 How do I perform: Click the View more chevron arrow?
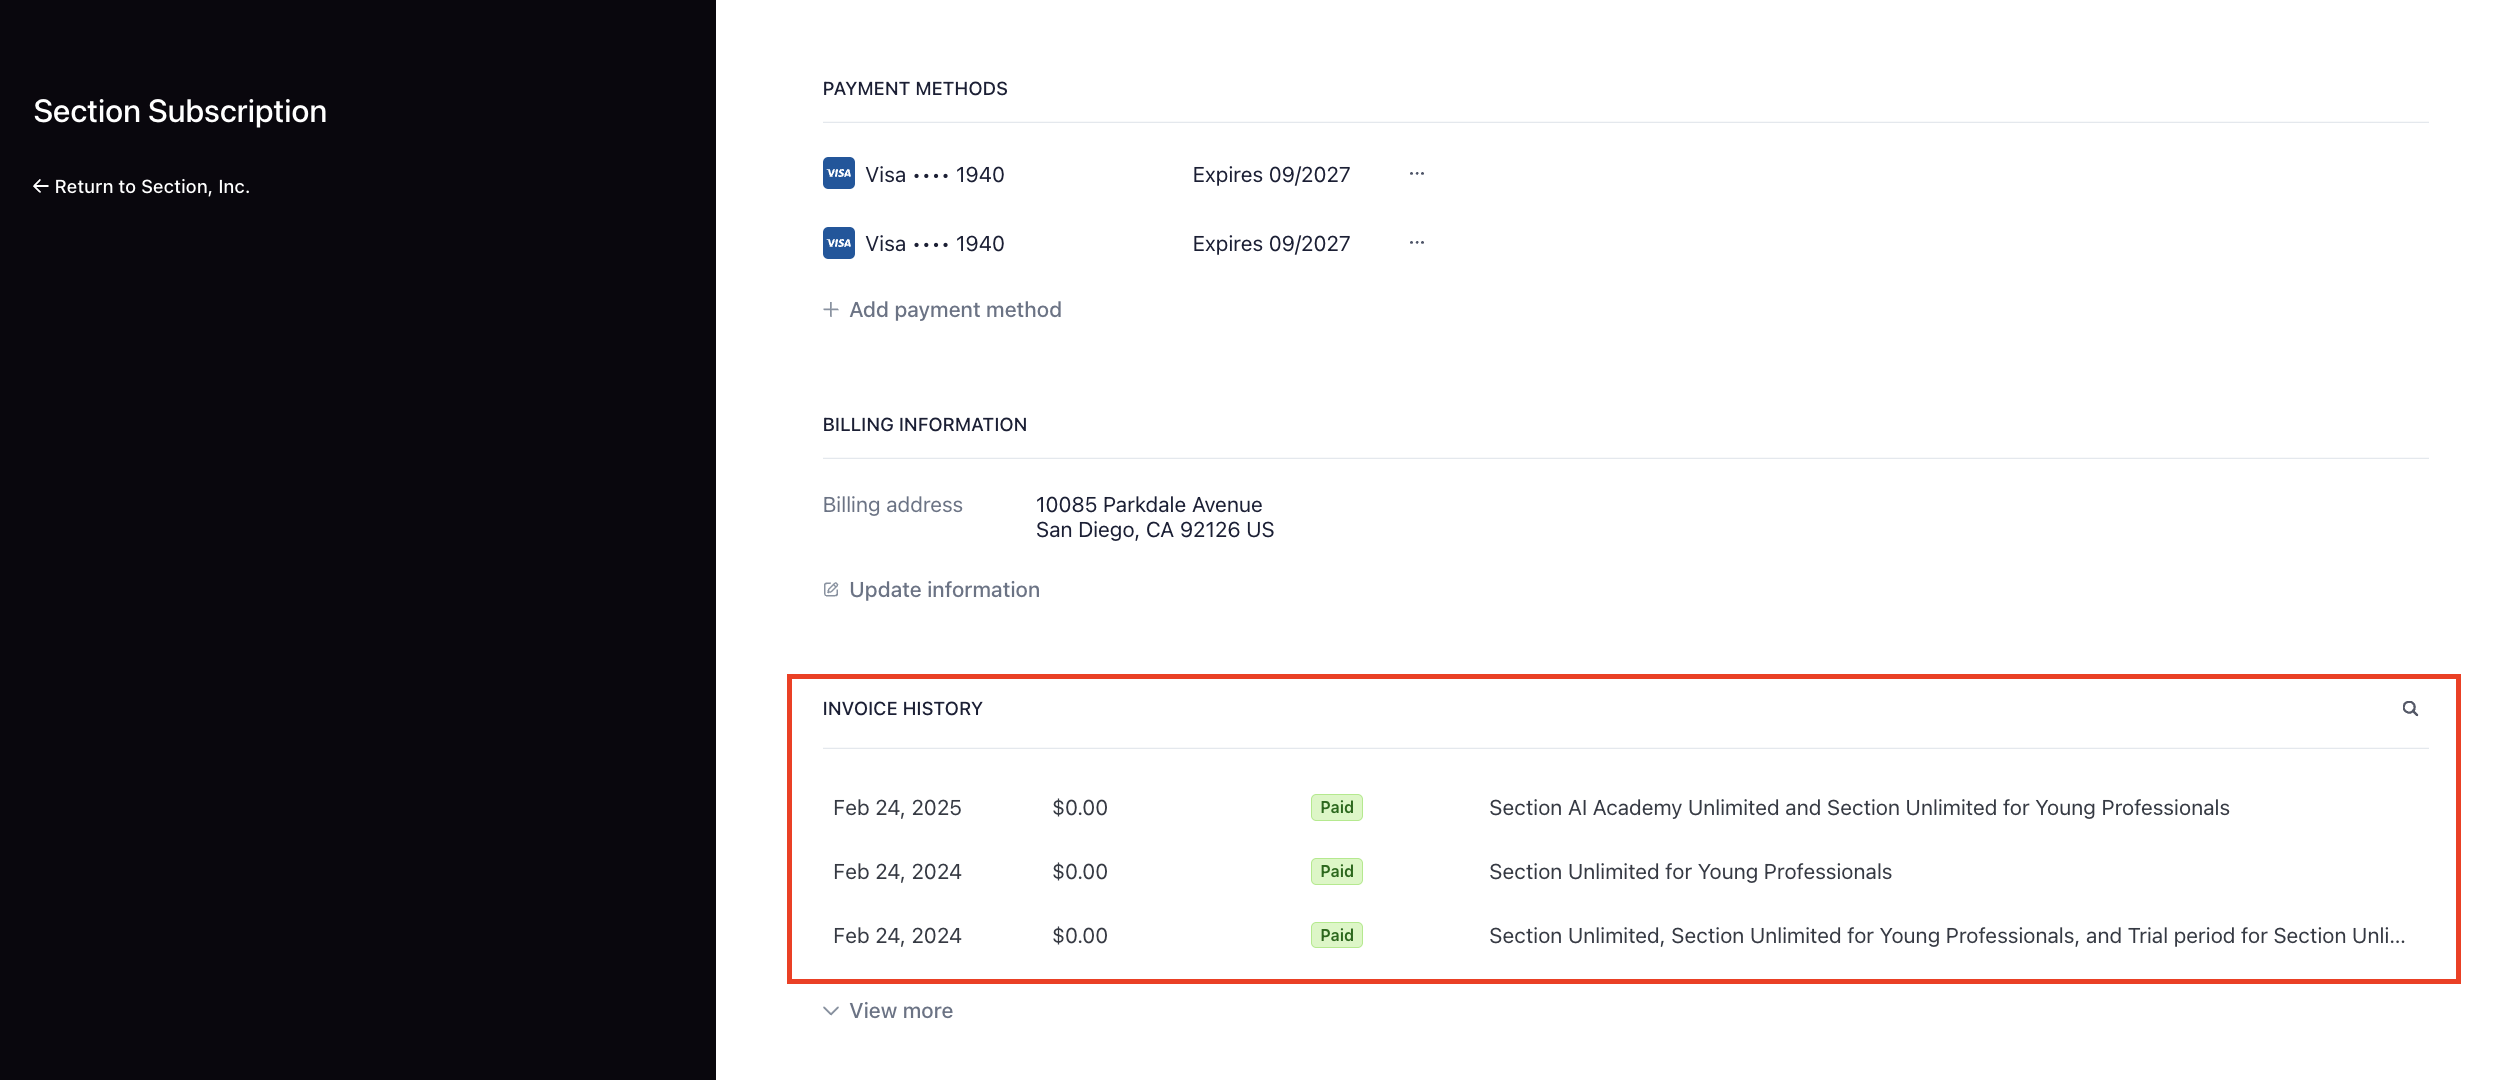click(830, 1011)
